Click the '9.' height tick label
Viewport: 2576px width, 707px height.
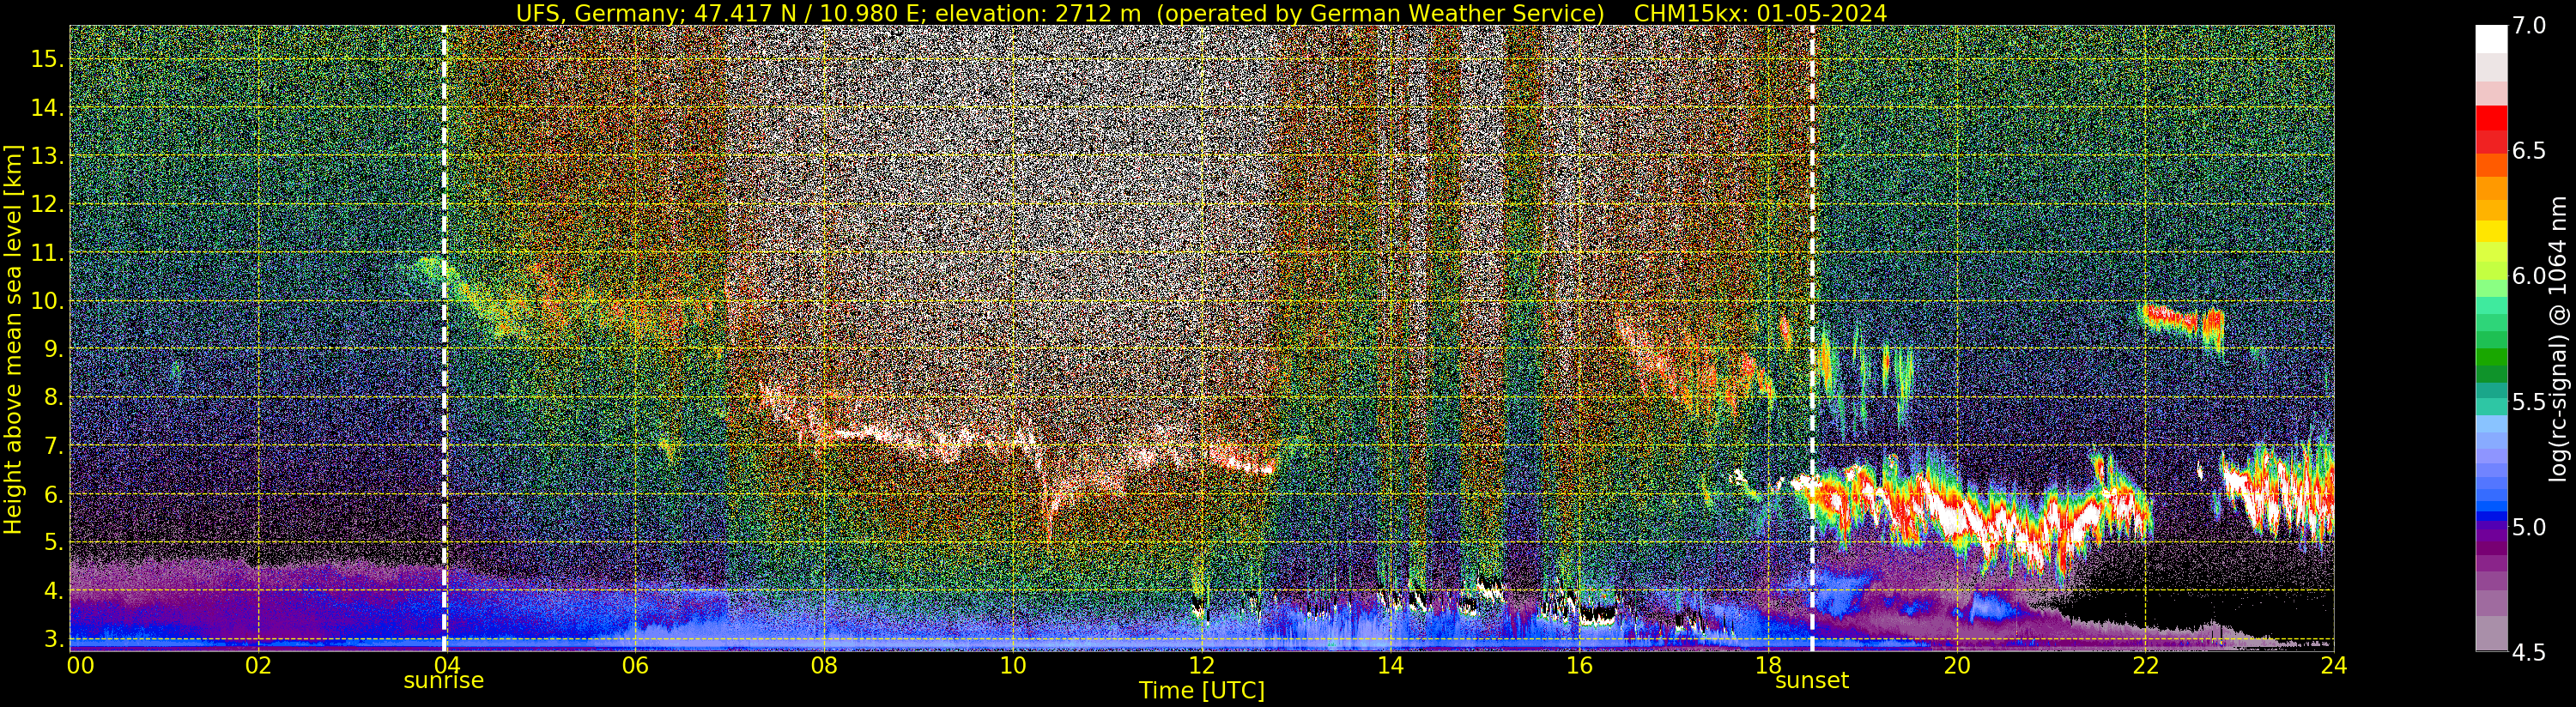53,350
